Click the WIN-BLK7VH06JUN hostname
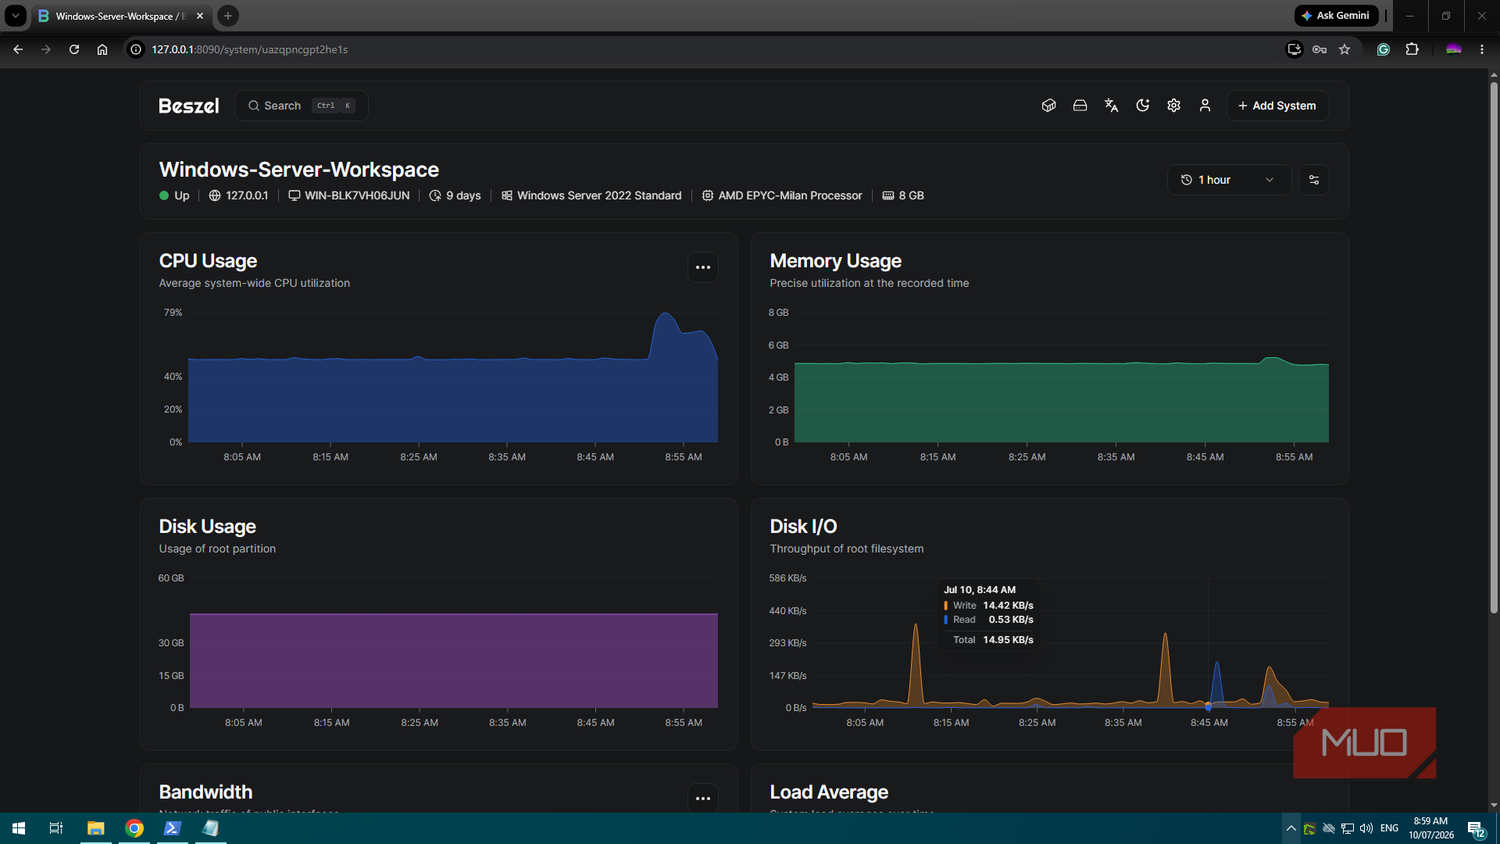 click(x=357, y=195)
